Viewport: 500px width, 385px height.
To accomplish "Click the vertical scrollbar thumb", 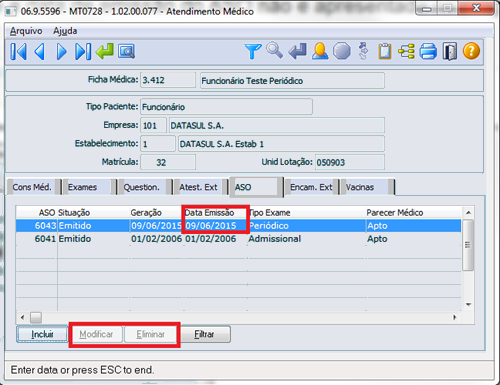I will tap(468, 245).
